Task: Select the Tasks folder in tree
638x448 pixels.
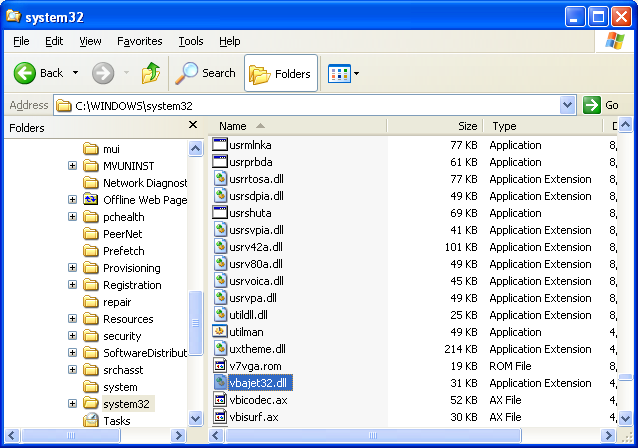Action: click(107, 420)
